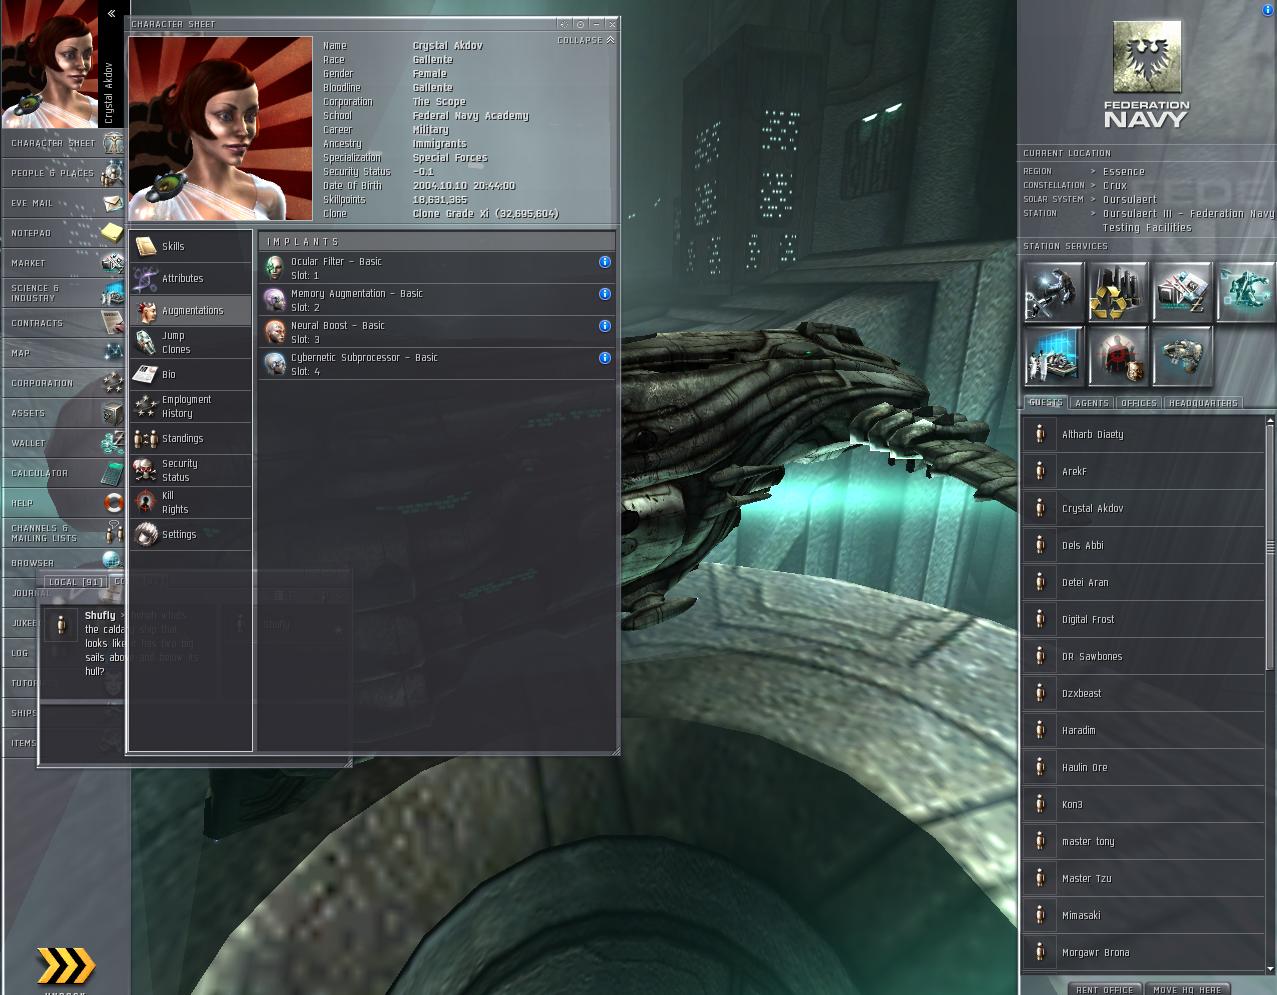
Task: Open Contracts from the sidebar
Action: [x=64, y=323]
